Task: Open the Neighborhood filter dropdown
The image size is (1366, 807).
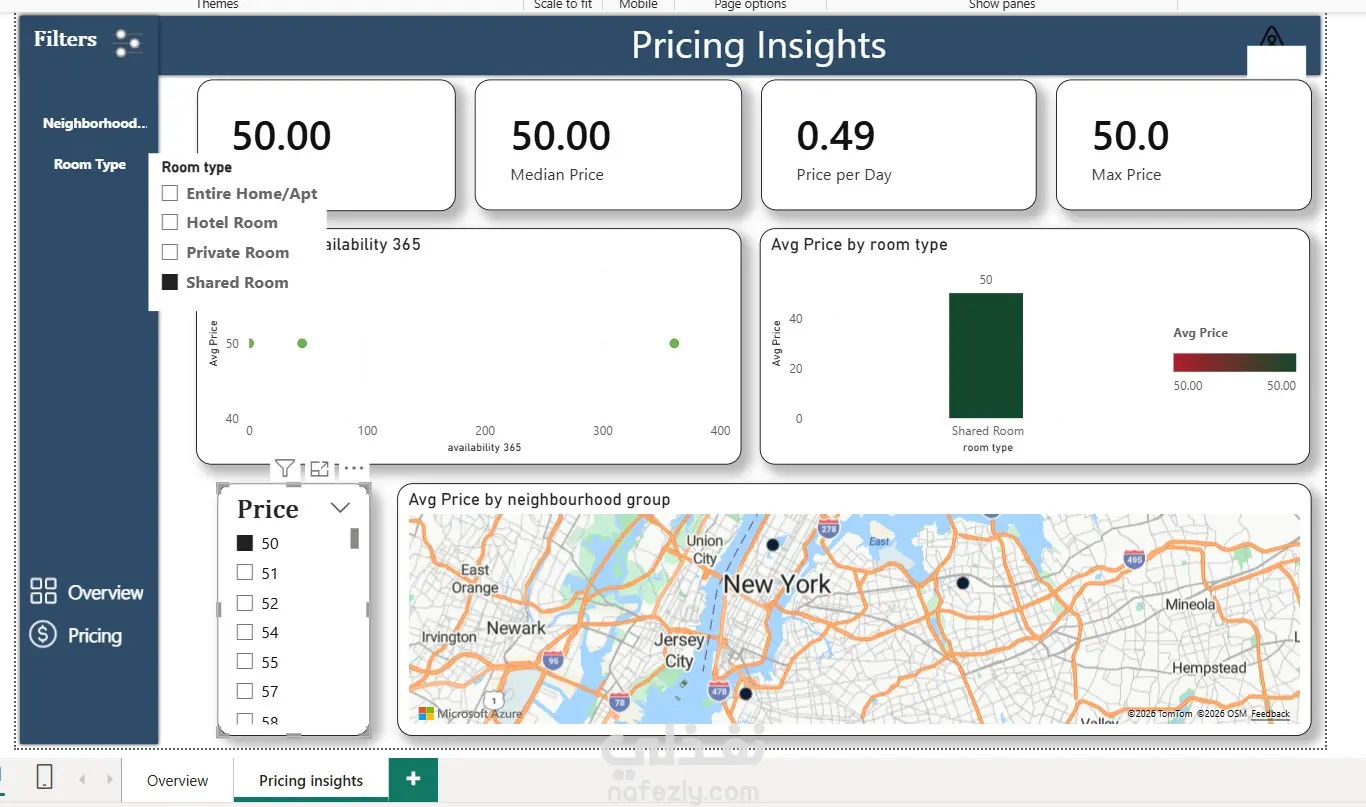Action: [x=94, y=123]
